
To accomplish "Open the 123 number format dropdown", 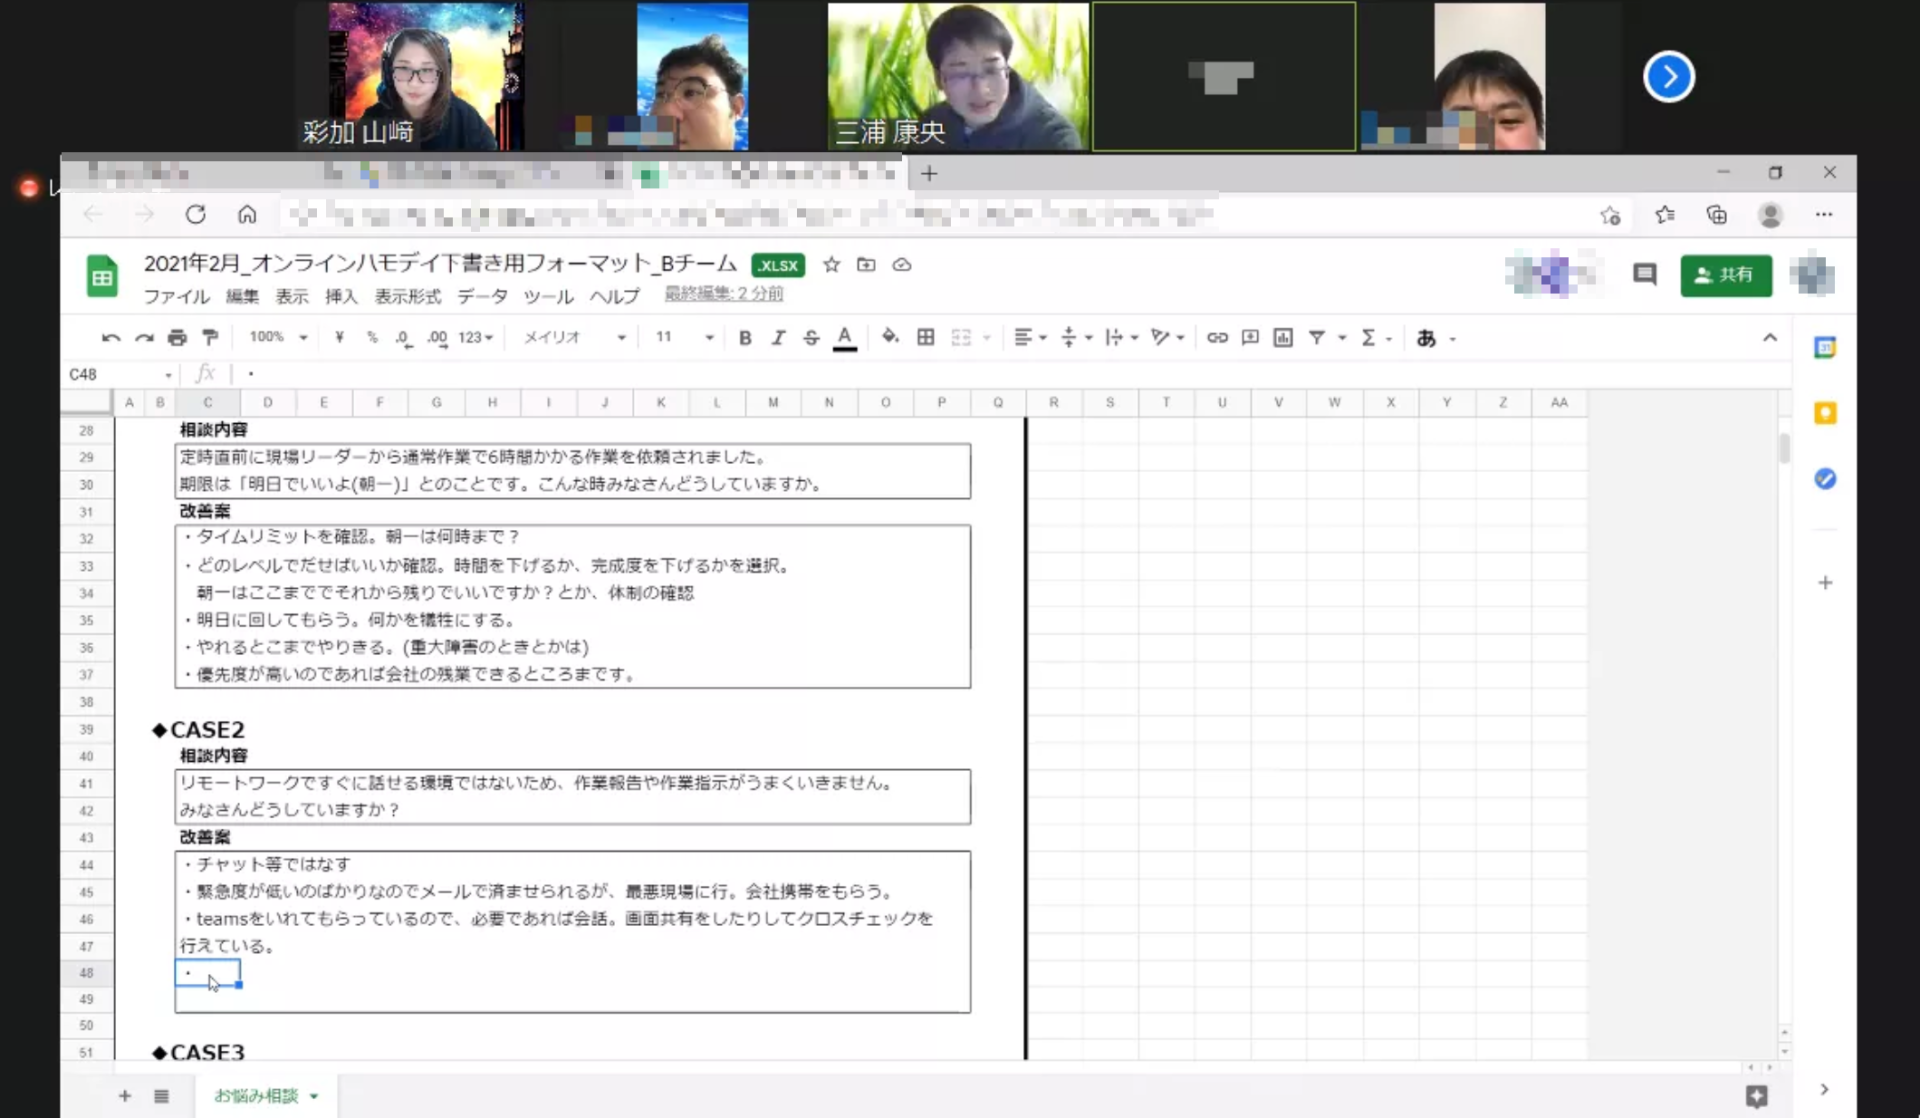I will click(476, 338).
